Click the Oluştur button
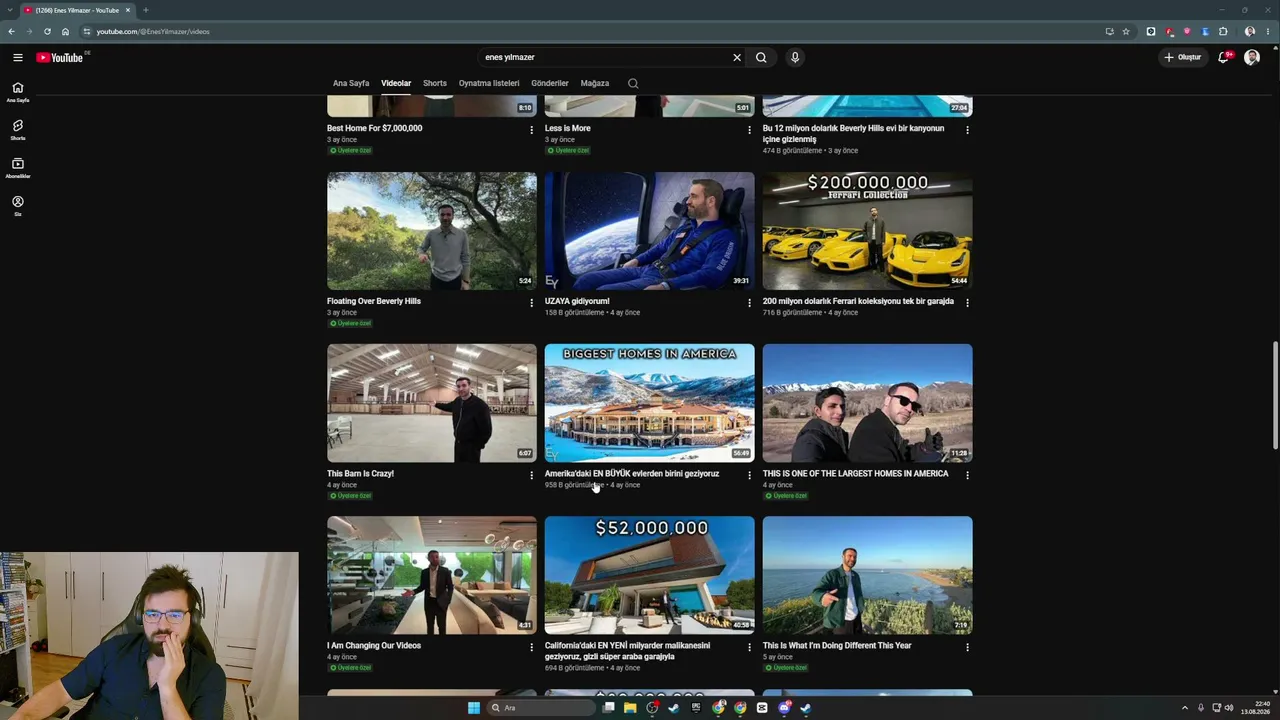 pyautogui.click(x=1183, y=57)
